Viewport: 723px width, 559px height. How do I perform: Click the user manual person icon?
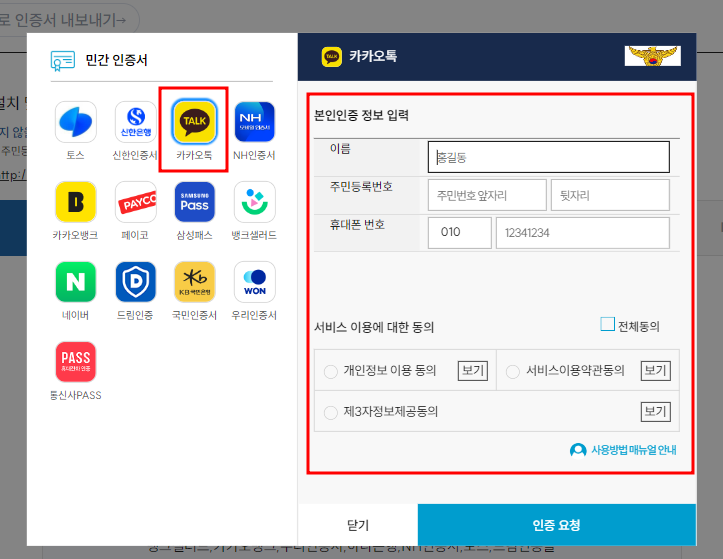click(578, 450)
